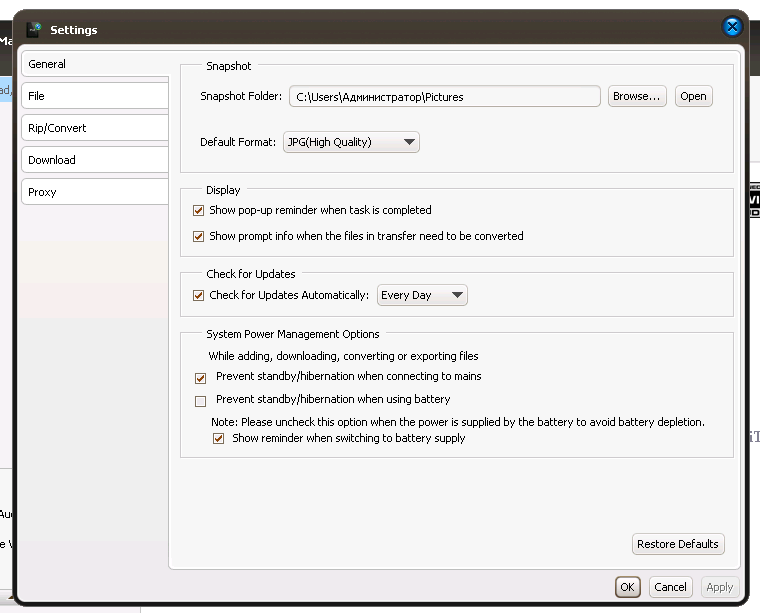Open the File settings tab
This screenshot has width=760, height=613.
coord(95,96)
